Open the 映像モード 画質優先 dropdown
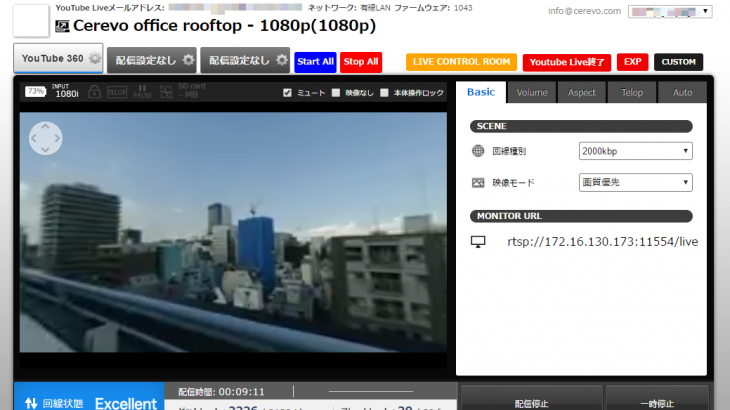The width and height of the screenshot is (730, 410). pyautogui.click(x=635, y=182)
